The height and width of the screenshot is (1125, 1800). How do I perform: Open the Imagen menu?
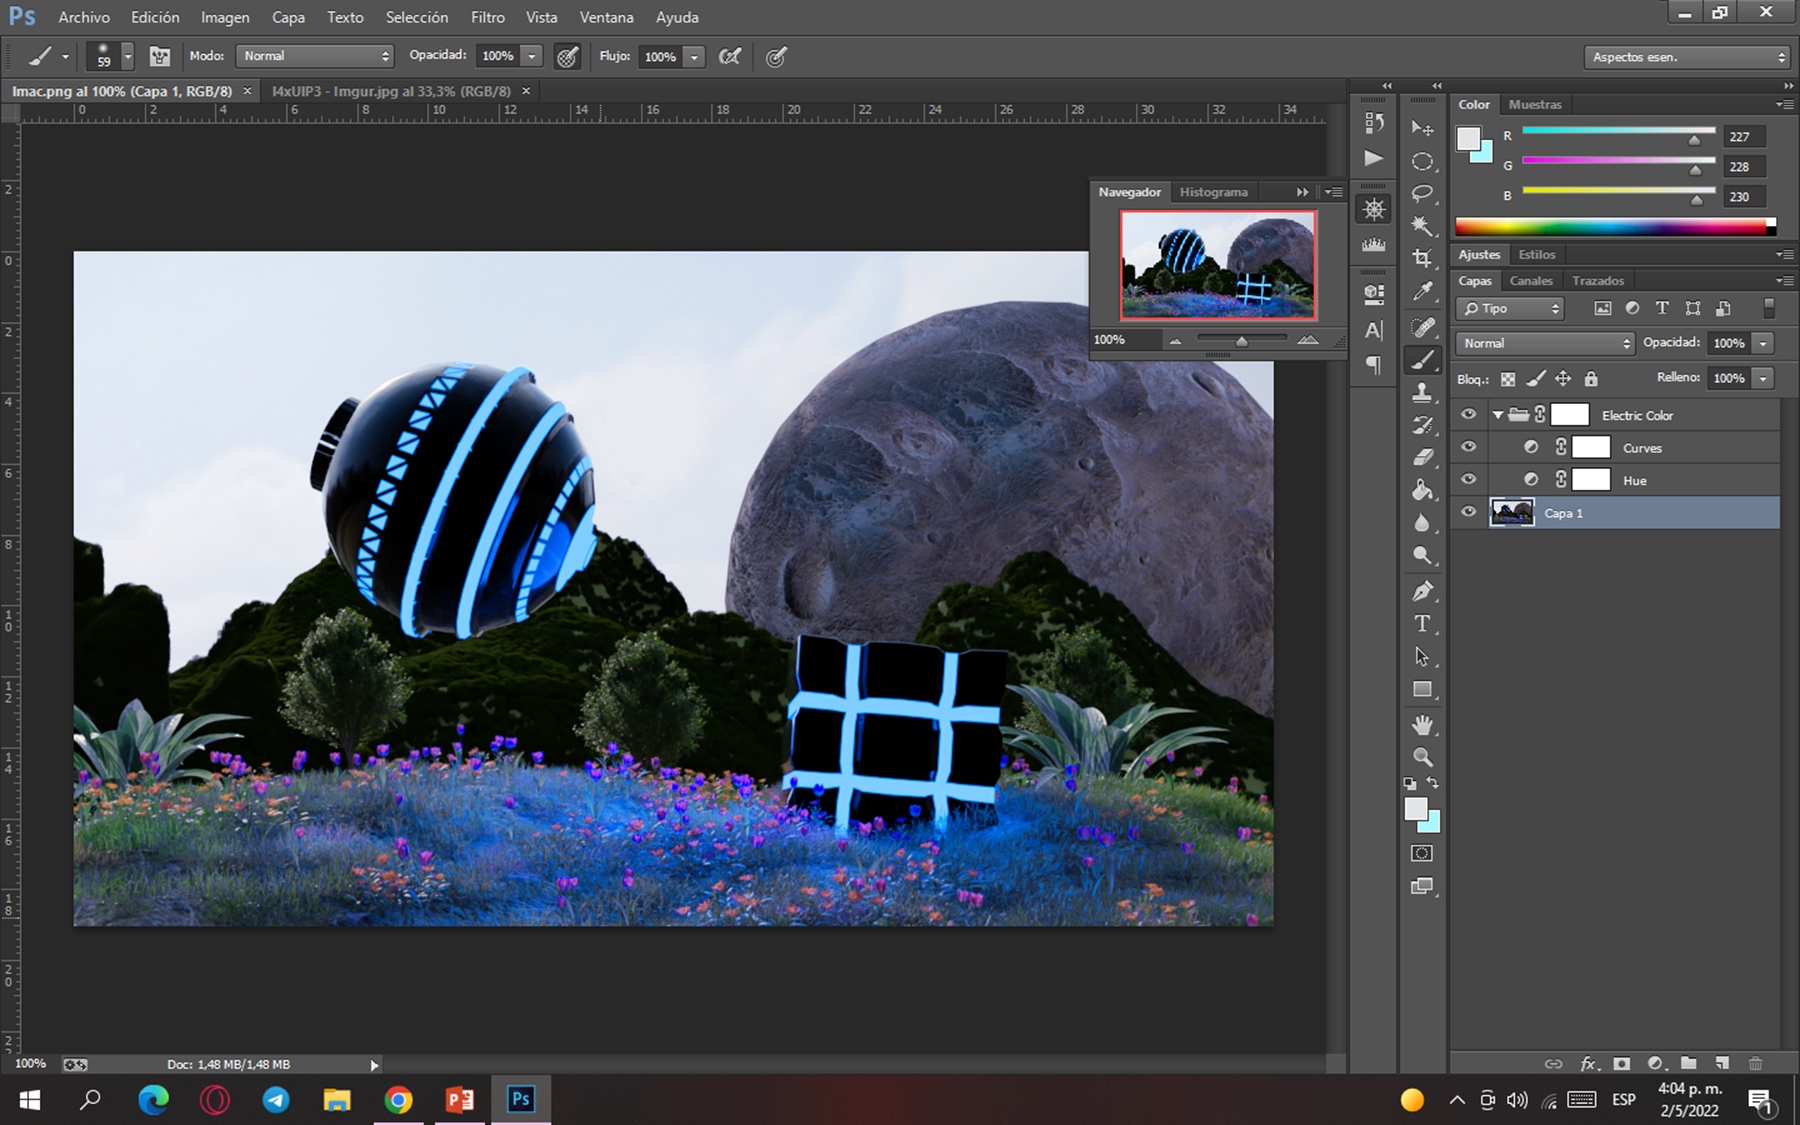[x=225, y=17]
